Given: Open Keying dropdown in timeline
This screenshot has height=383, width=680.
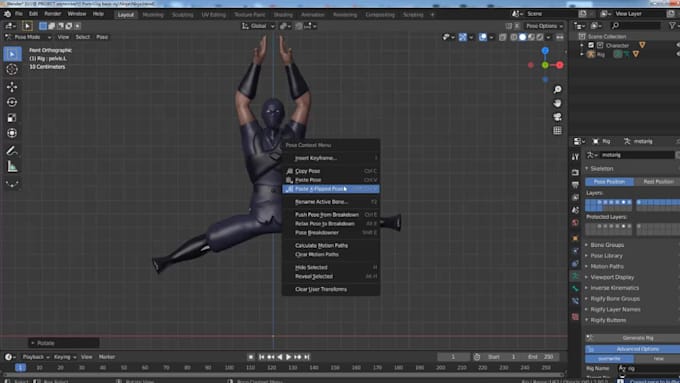Looking at the screenshot, I should (x=65, y=357).
